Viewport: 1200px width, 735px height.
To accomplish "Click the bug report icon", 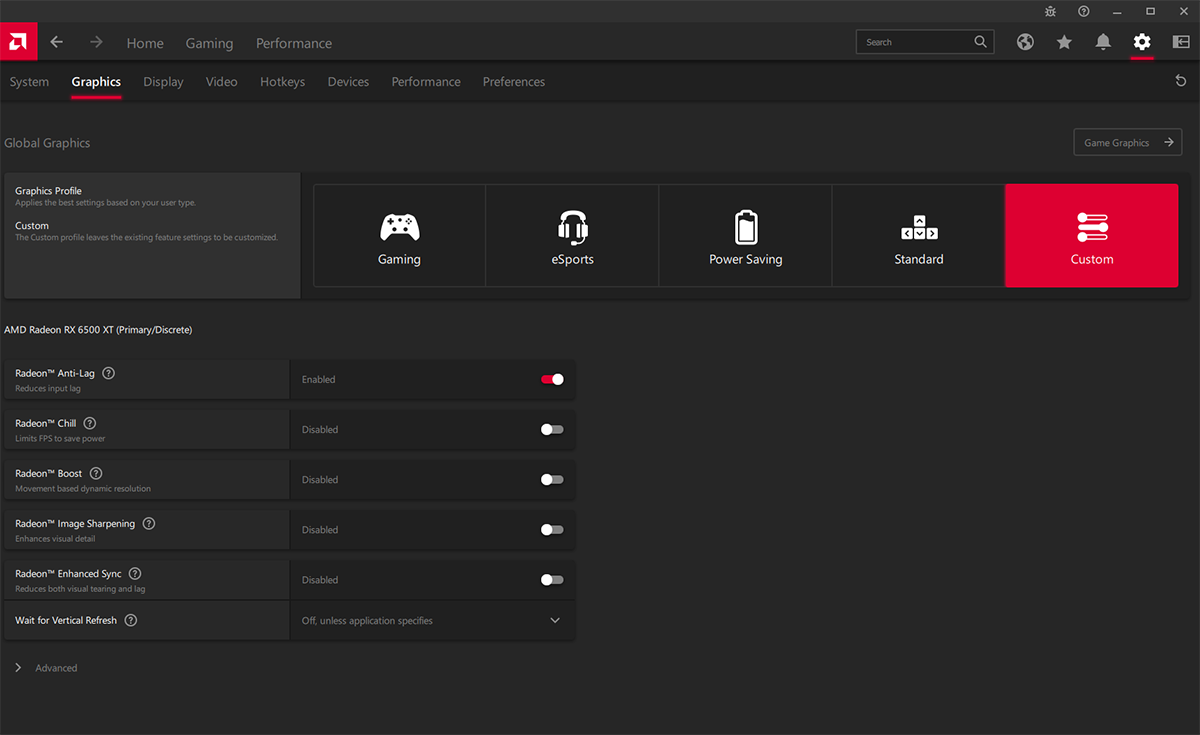I will 1050,11.
